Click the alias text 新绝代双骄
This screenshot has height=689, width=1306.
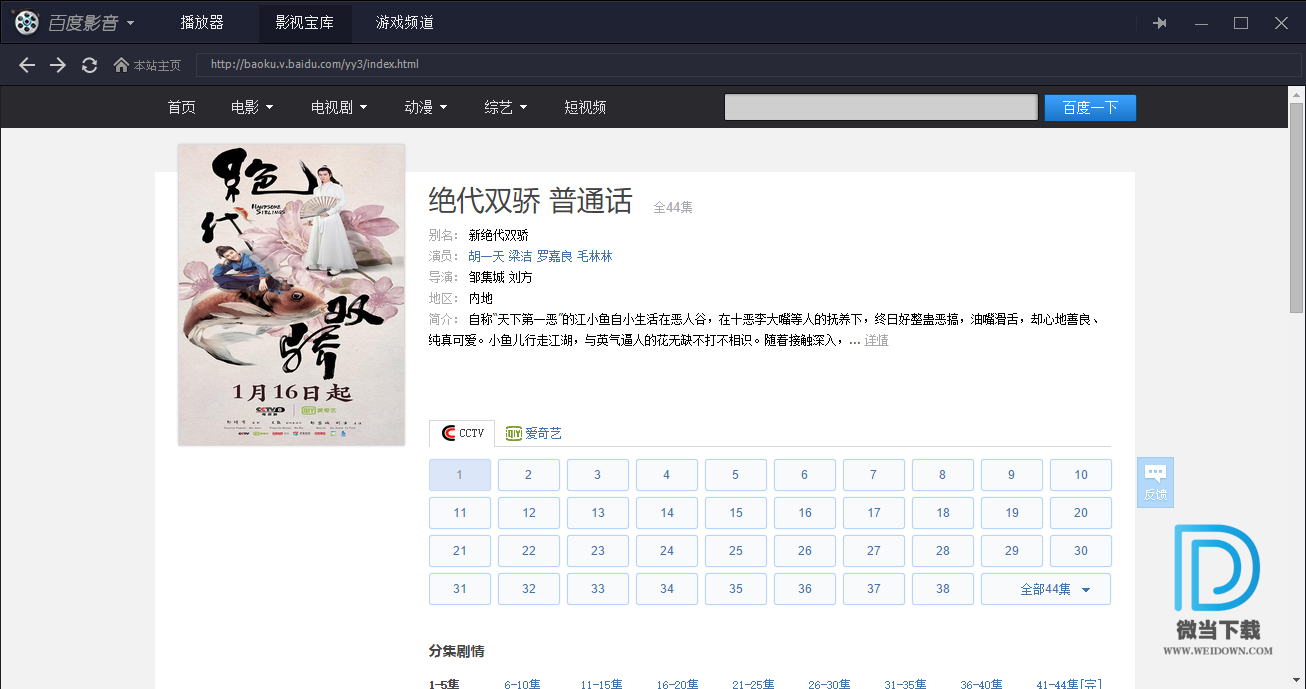pyautogui.click(x=499, y=235)
